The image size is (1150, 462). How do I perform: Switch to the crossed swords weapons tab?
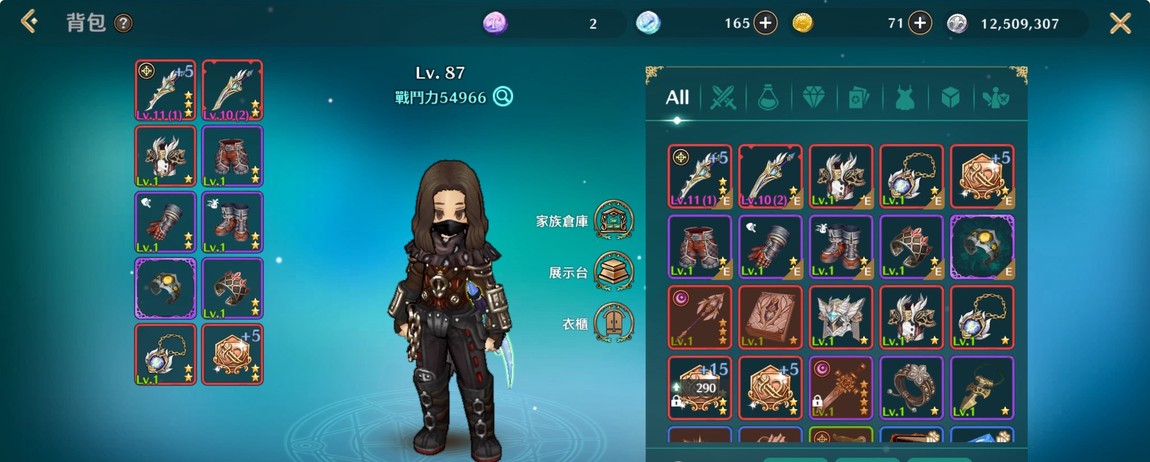pos(723,97)
